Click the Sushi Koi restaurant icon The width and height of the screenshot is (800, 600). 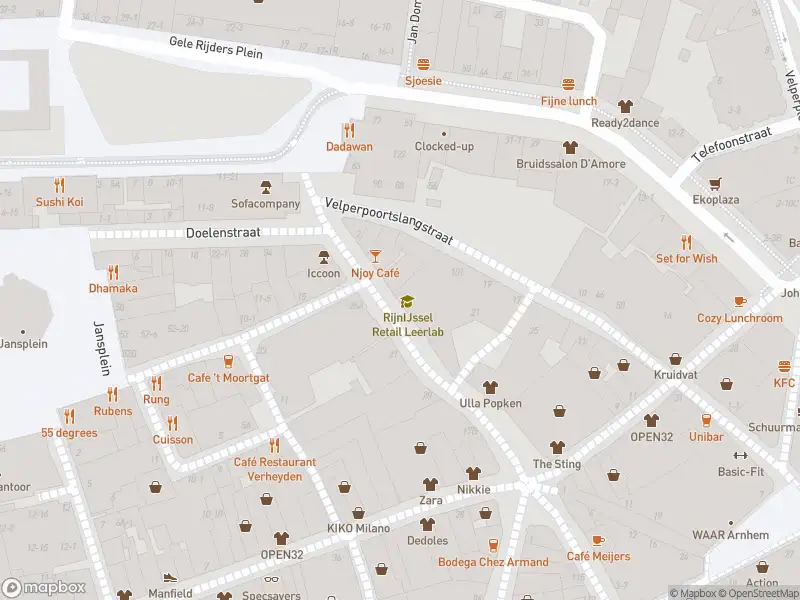59,185
